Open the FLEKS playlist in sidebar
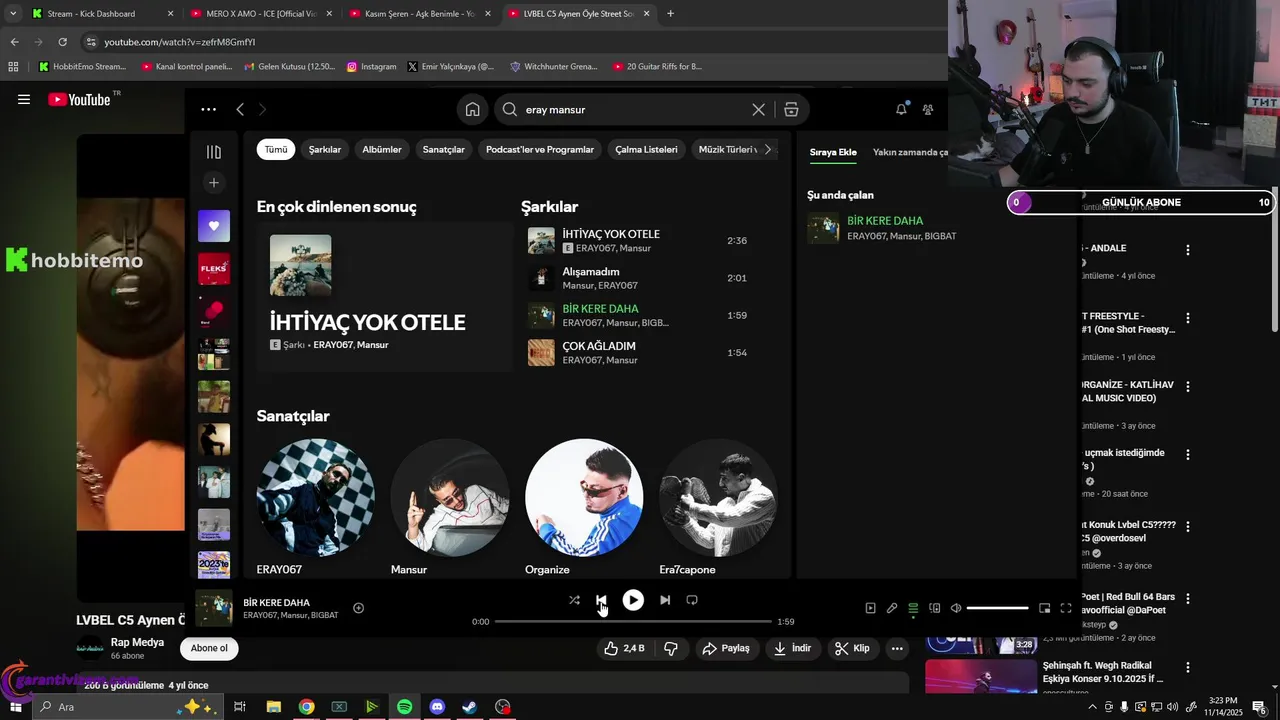The width and height of the screenshot is (1280, 720). 214,269
